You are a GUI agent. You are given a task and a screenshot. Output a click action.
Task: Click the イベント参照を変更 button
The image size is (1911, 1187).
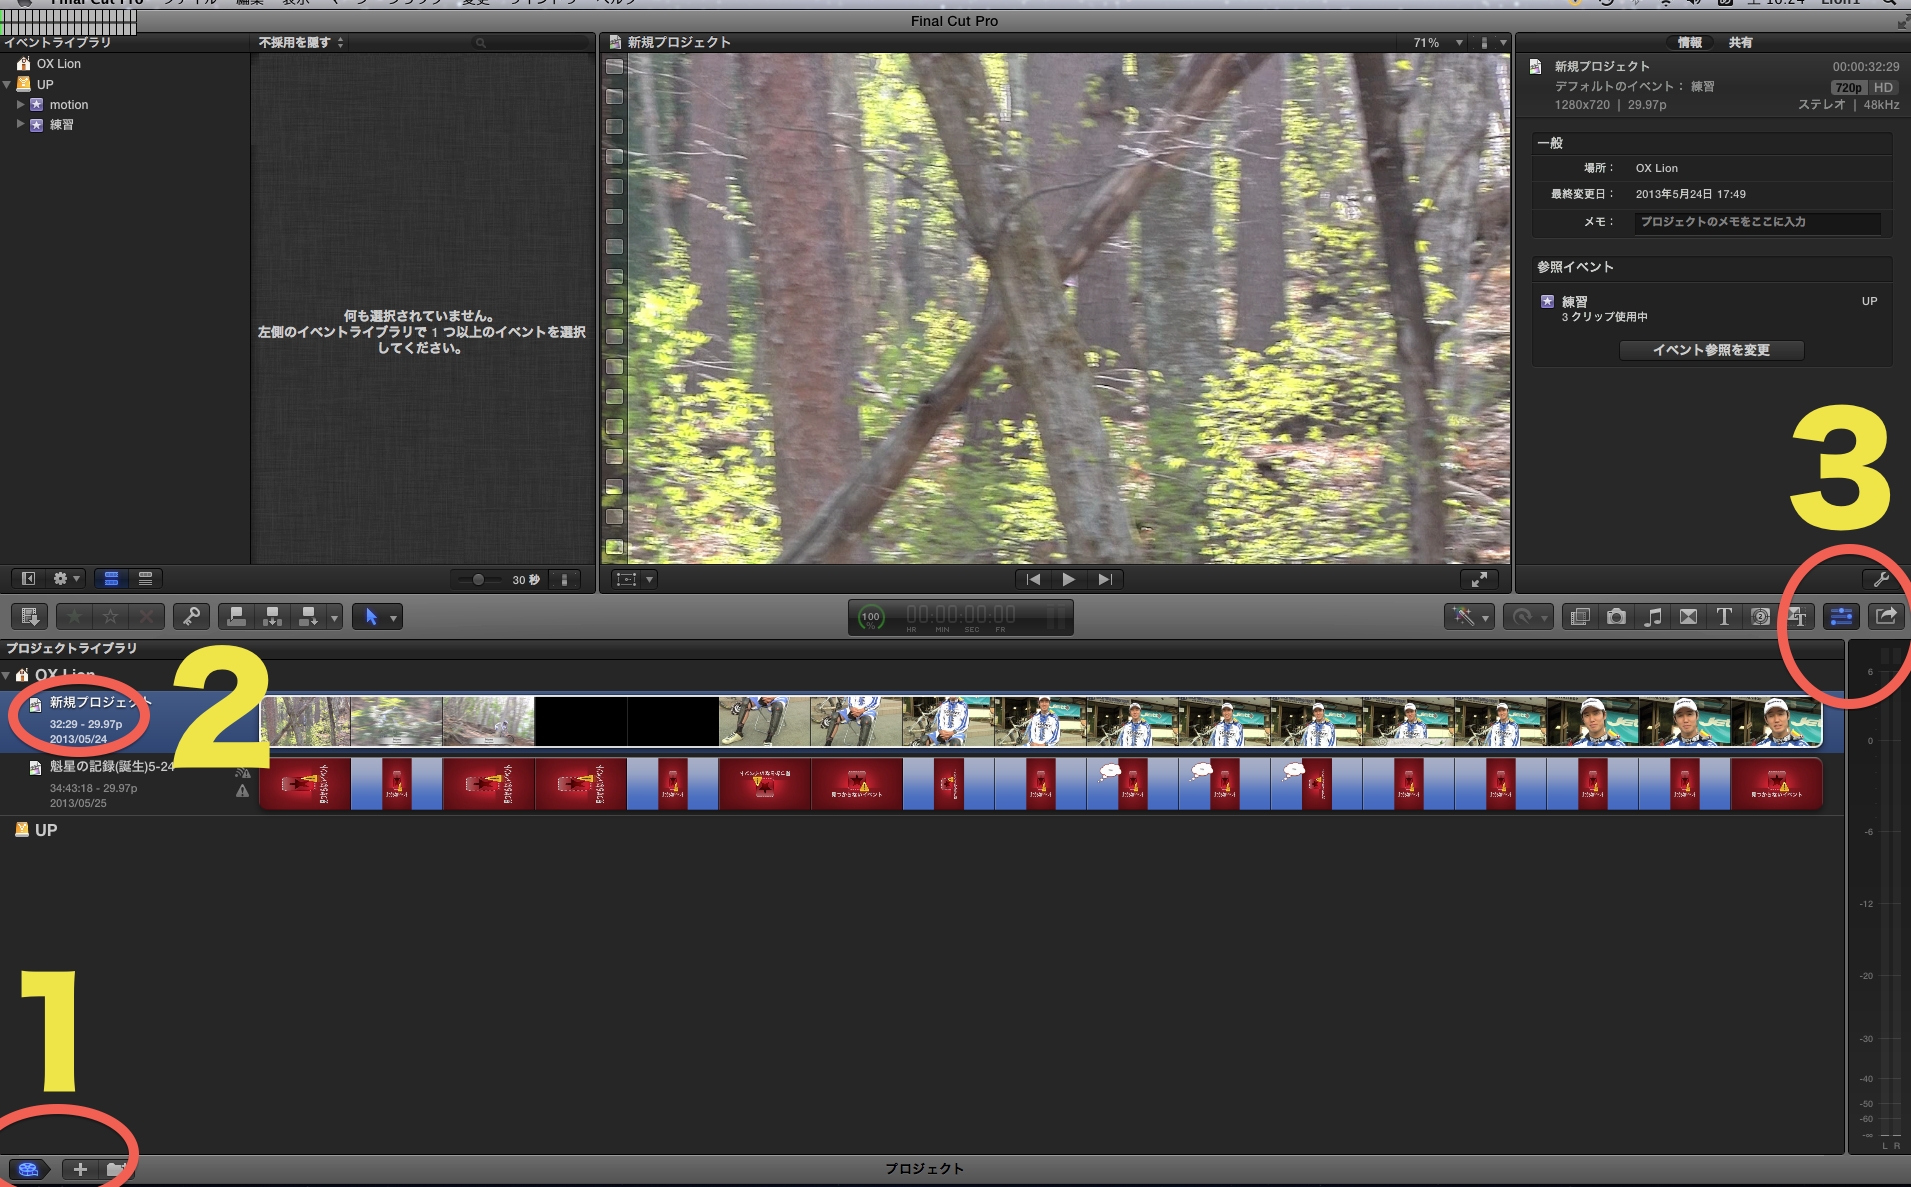(x=1711, y=350)
